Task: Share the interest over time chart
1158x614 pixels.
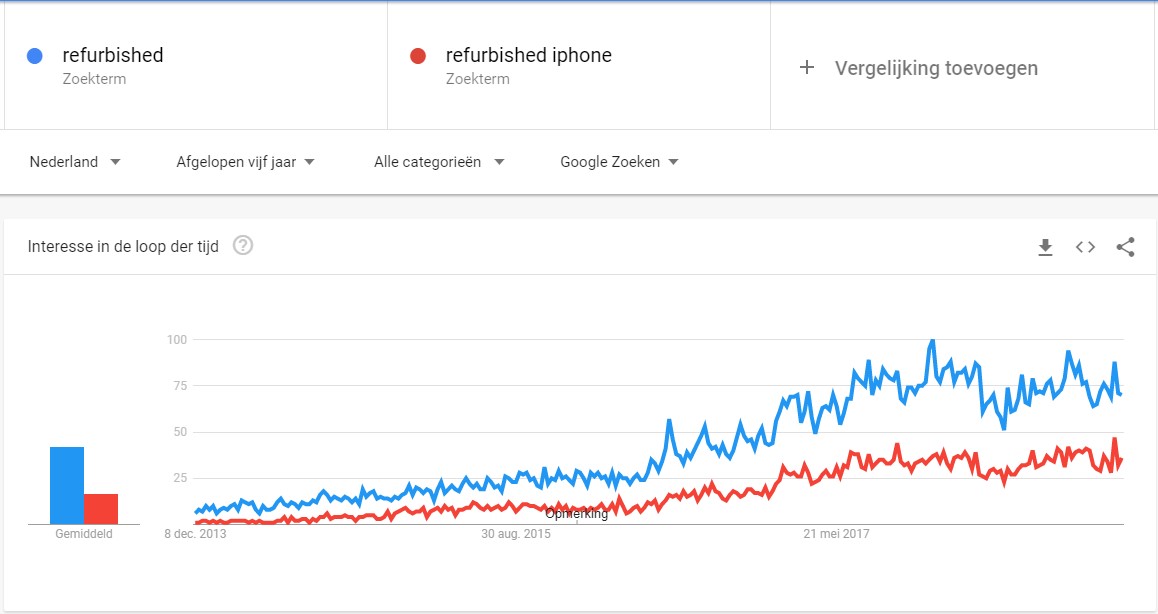Action: coord(1125,247)
